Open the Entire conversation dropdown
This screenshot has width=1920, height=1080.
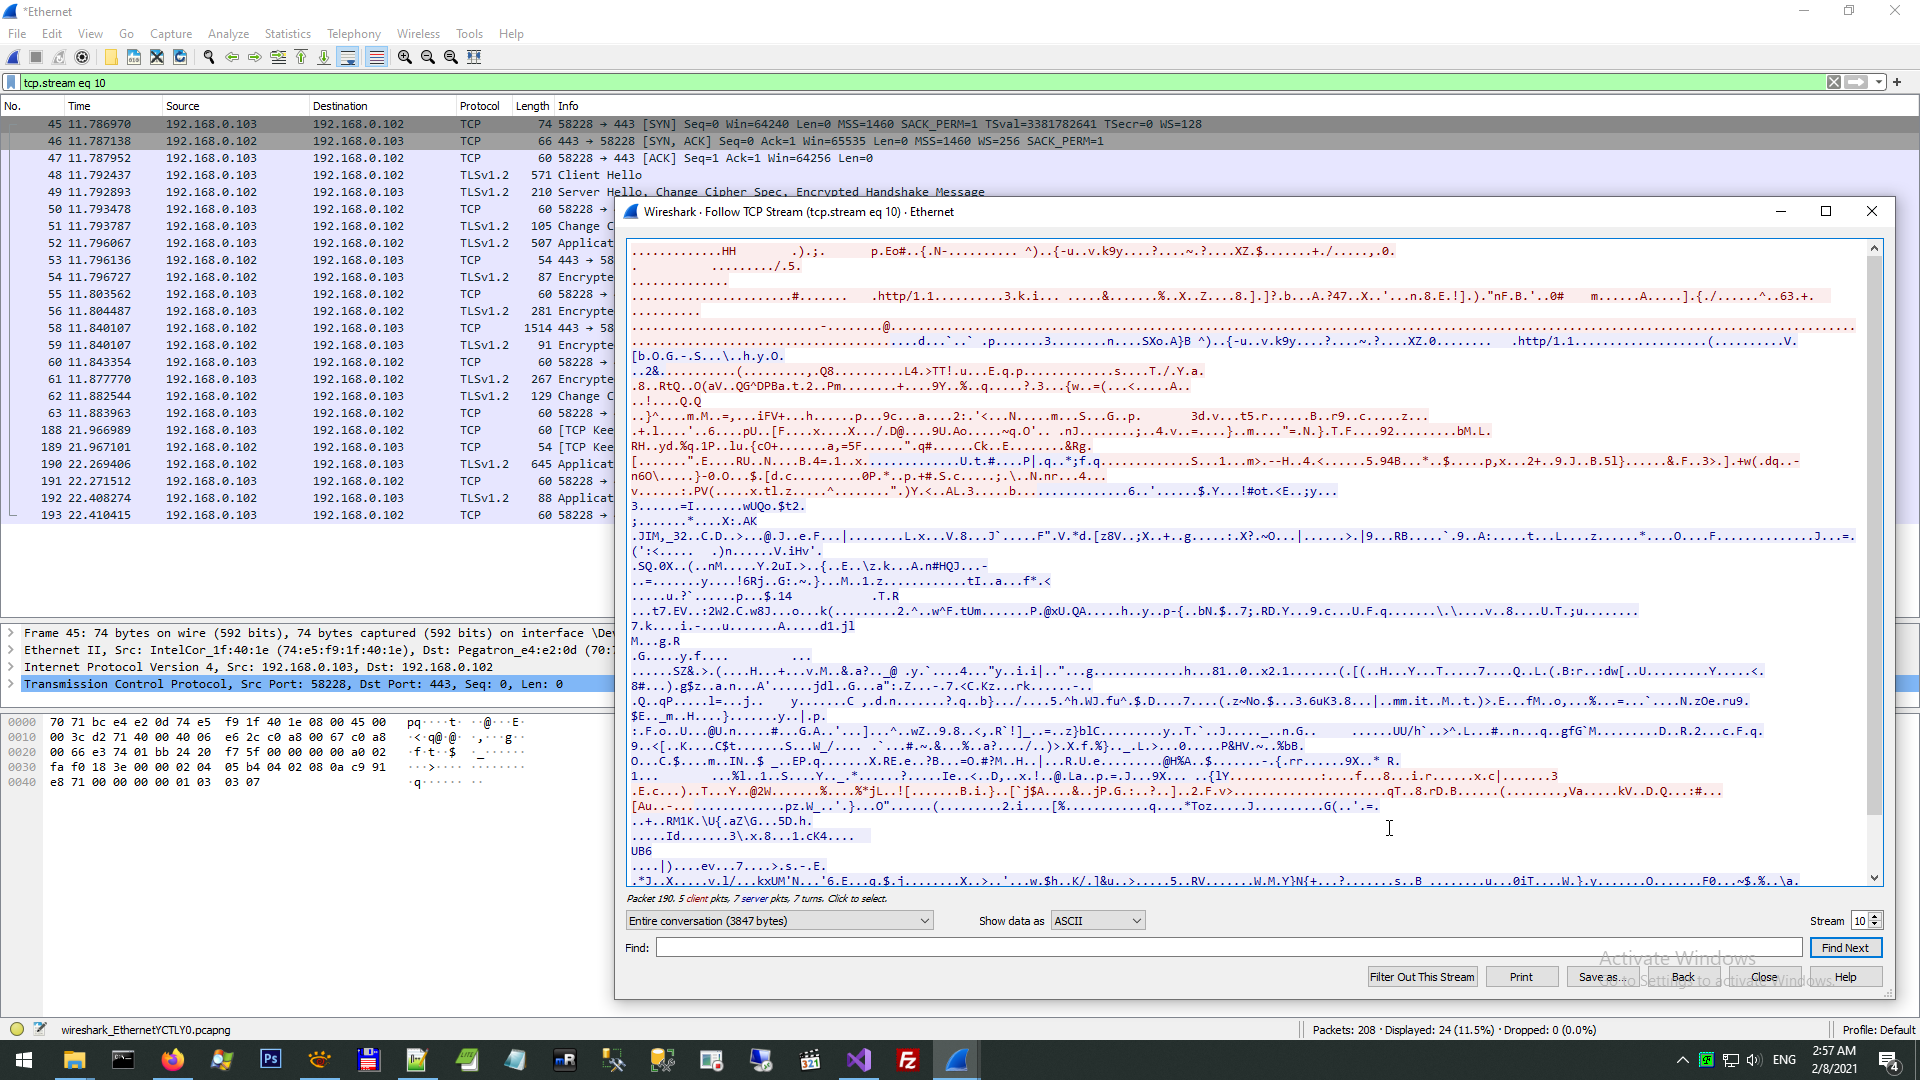click(x=780, y=921)
